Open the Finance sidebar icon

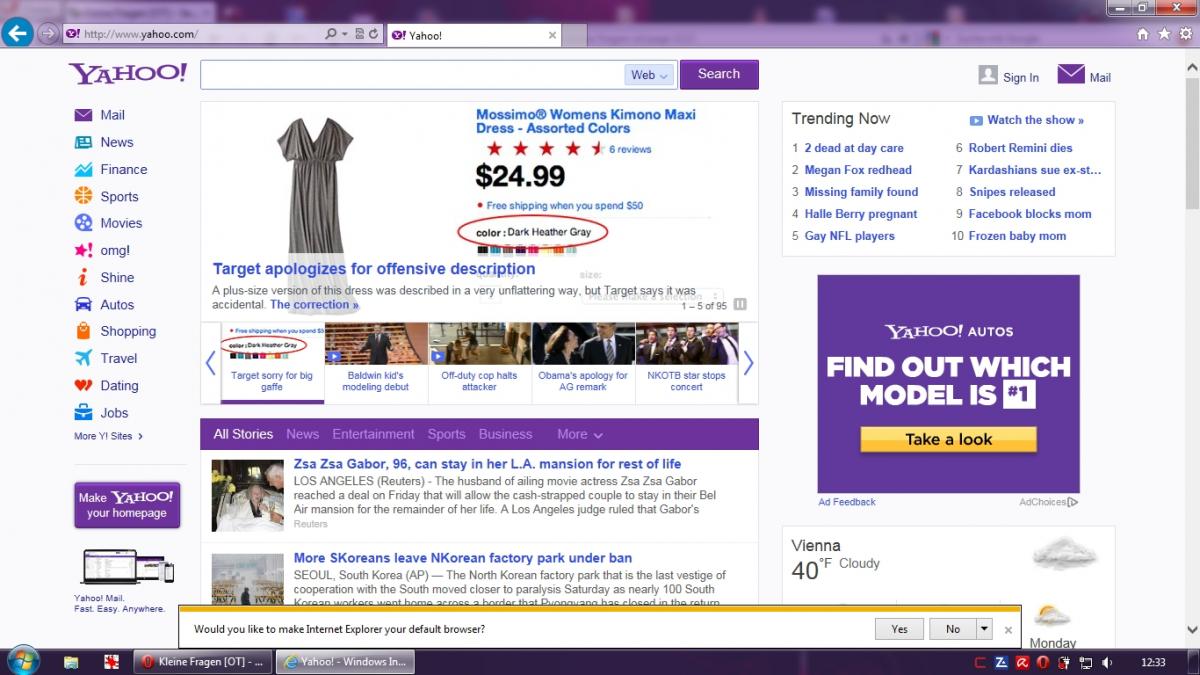click(x=83, y=169)
